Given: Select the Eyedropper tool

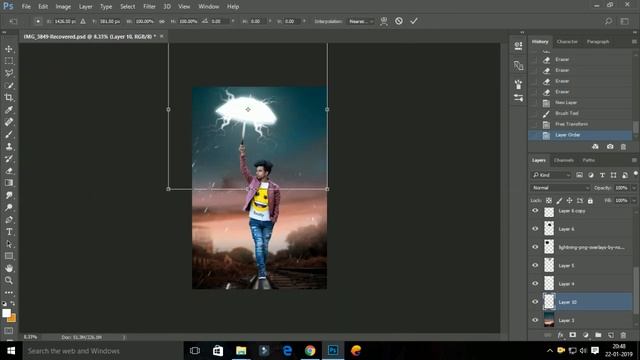Looking at the screenshot, I should [9, 110].
